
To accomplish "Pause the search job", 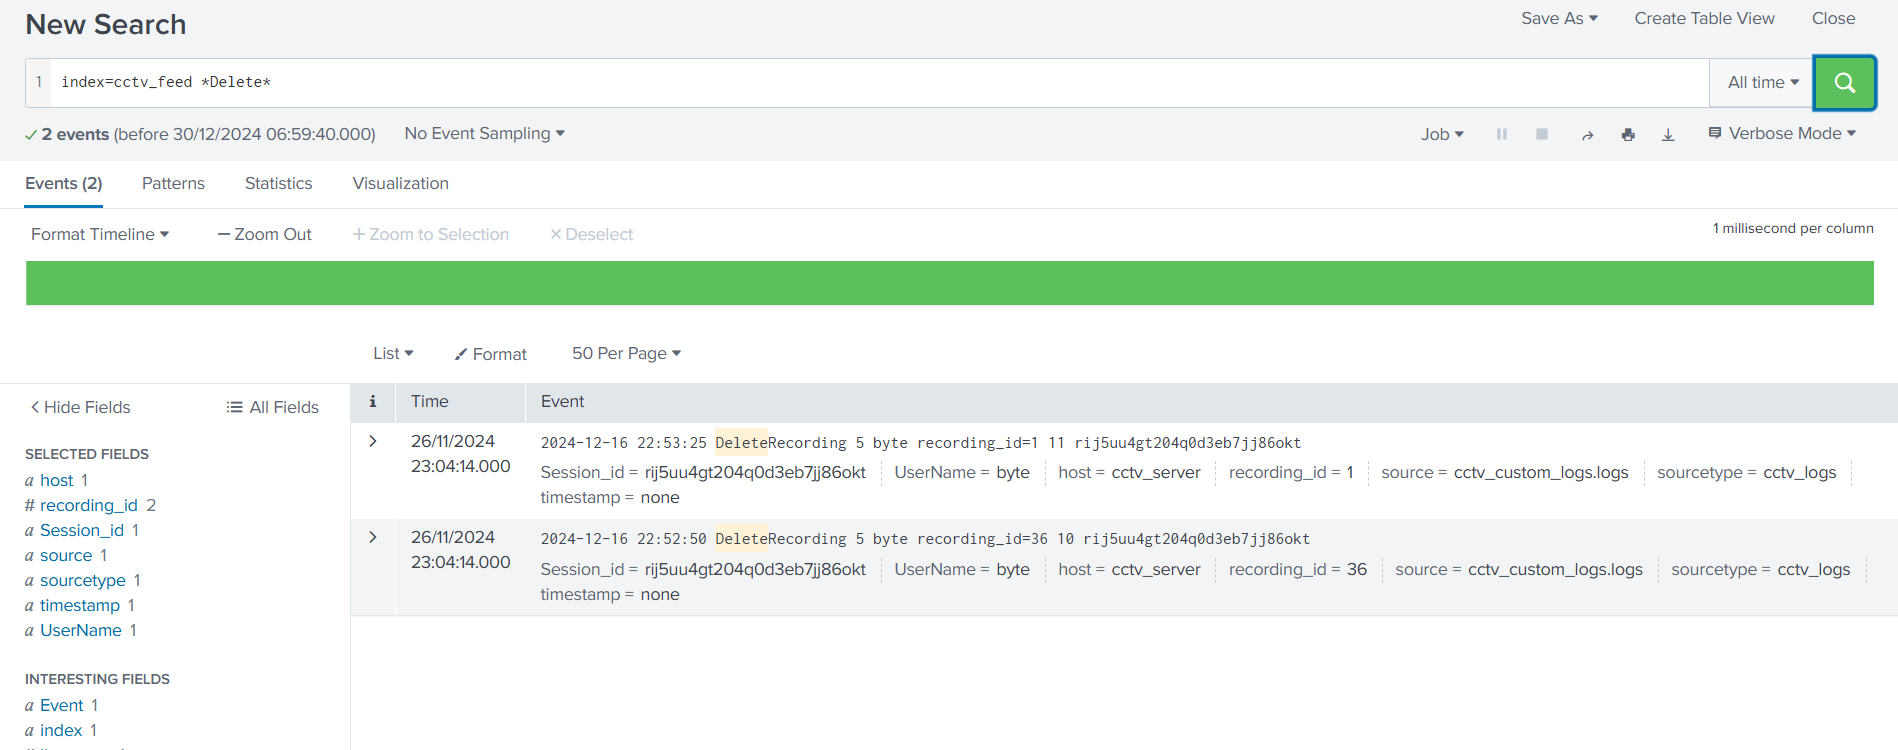I will (x=1501, y=134).
